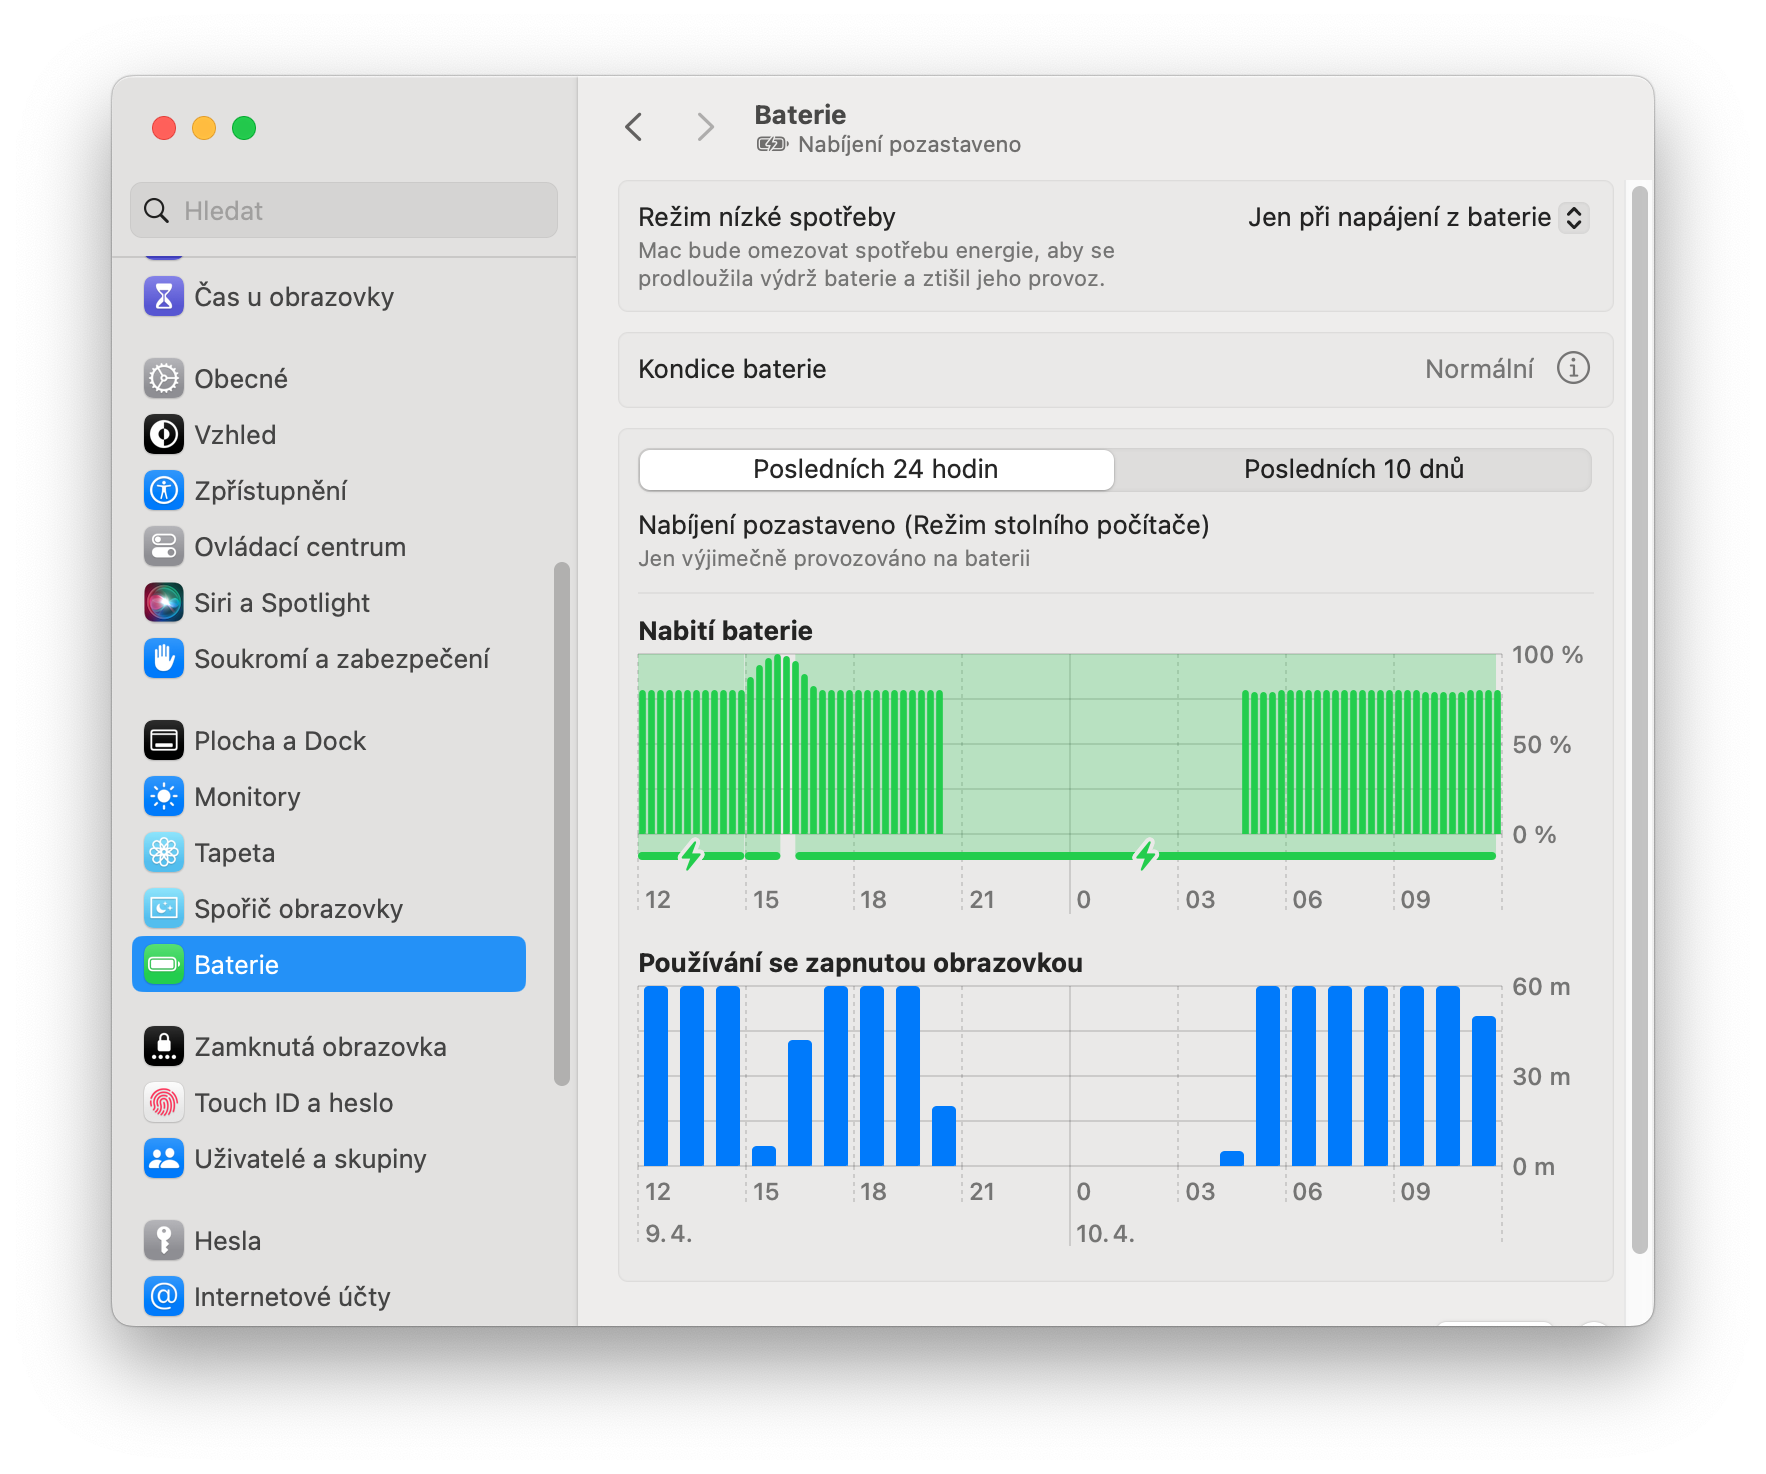The height and width of the screenshot is (1474, 1766).
Task: Click the charging bolt near 12
Action: point(691,855)
